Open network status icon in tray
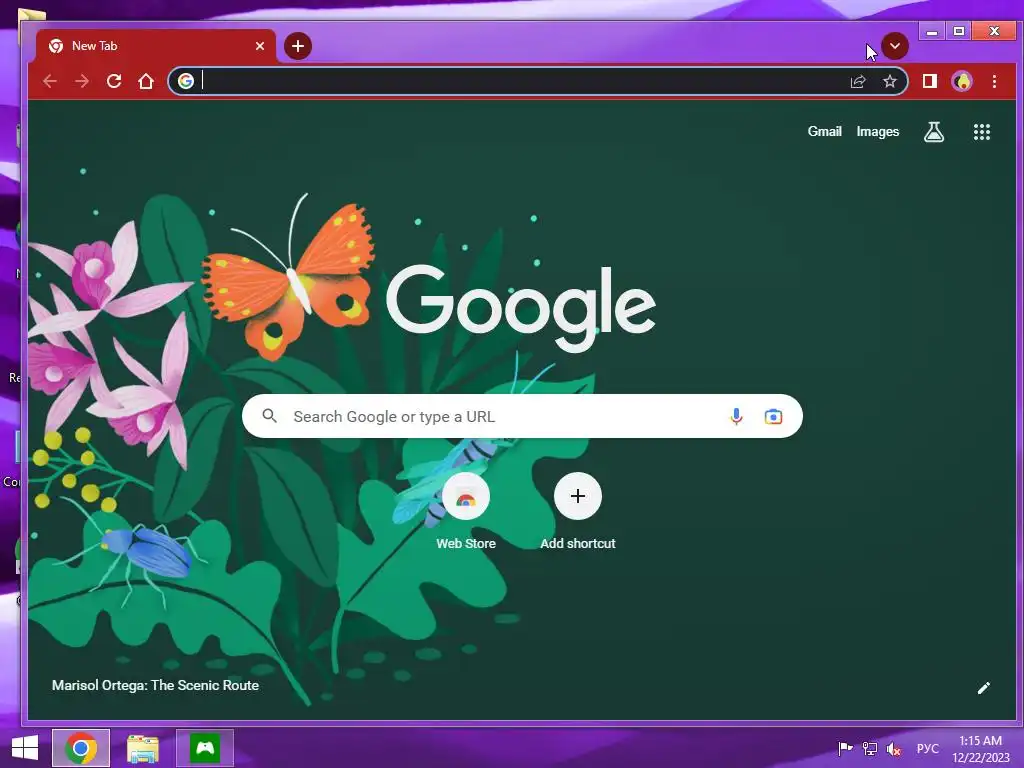The image size is (1024, 768). (x=869, y=748)
